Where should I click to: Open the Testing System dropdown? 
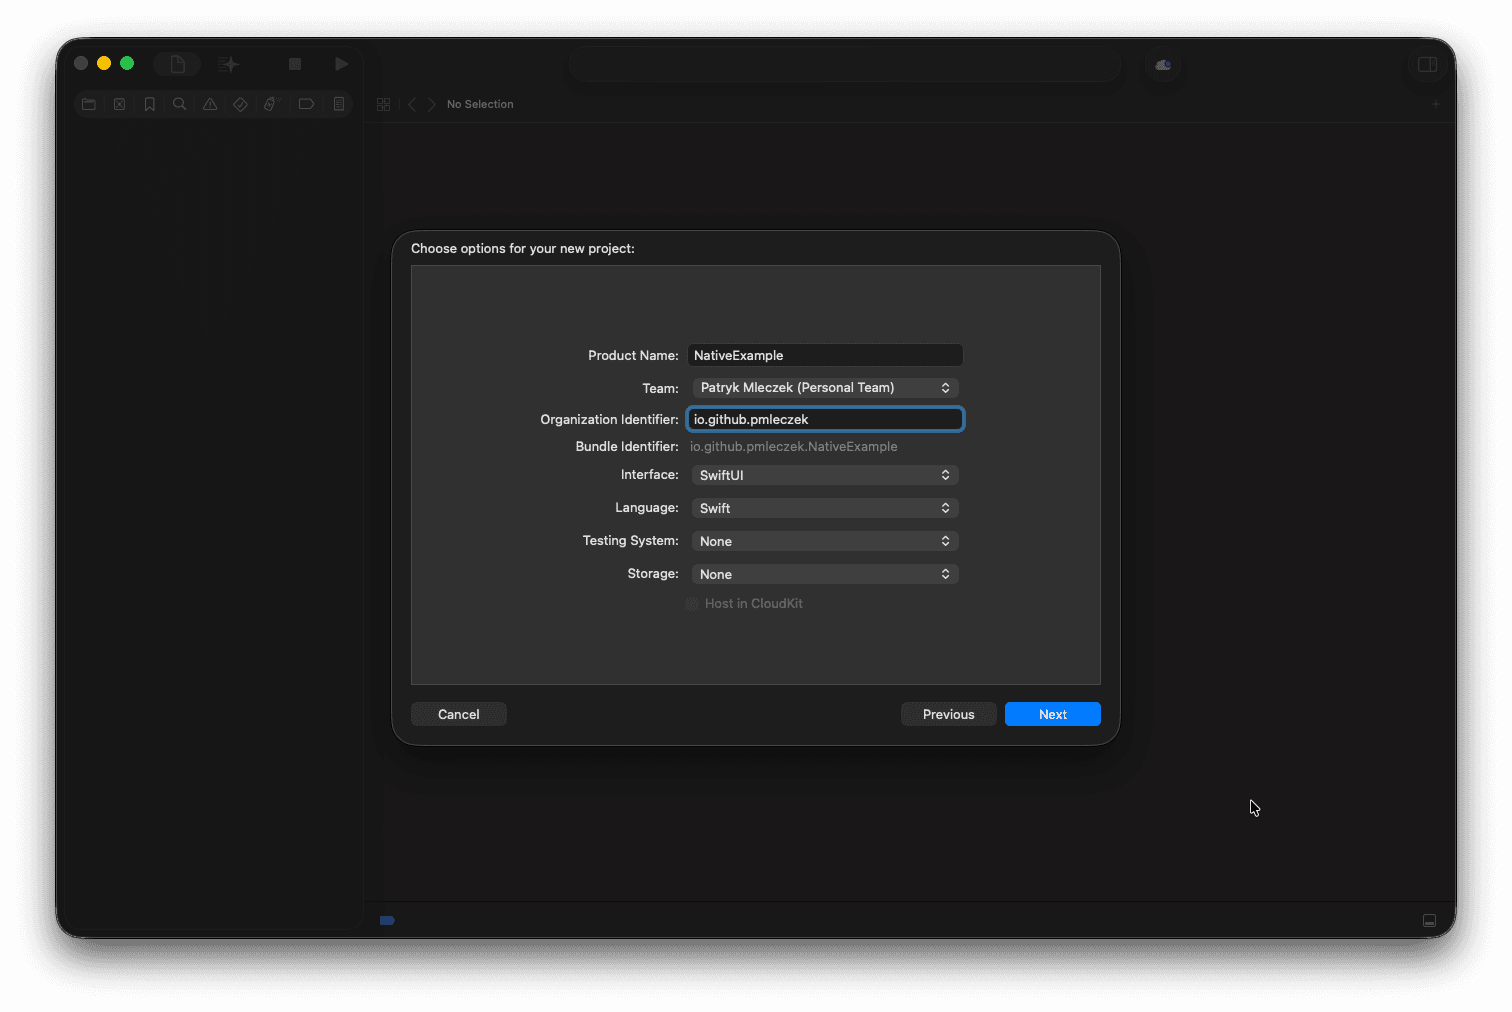point(825,541)
